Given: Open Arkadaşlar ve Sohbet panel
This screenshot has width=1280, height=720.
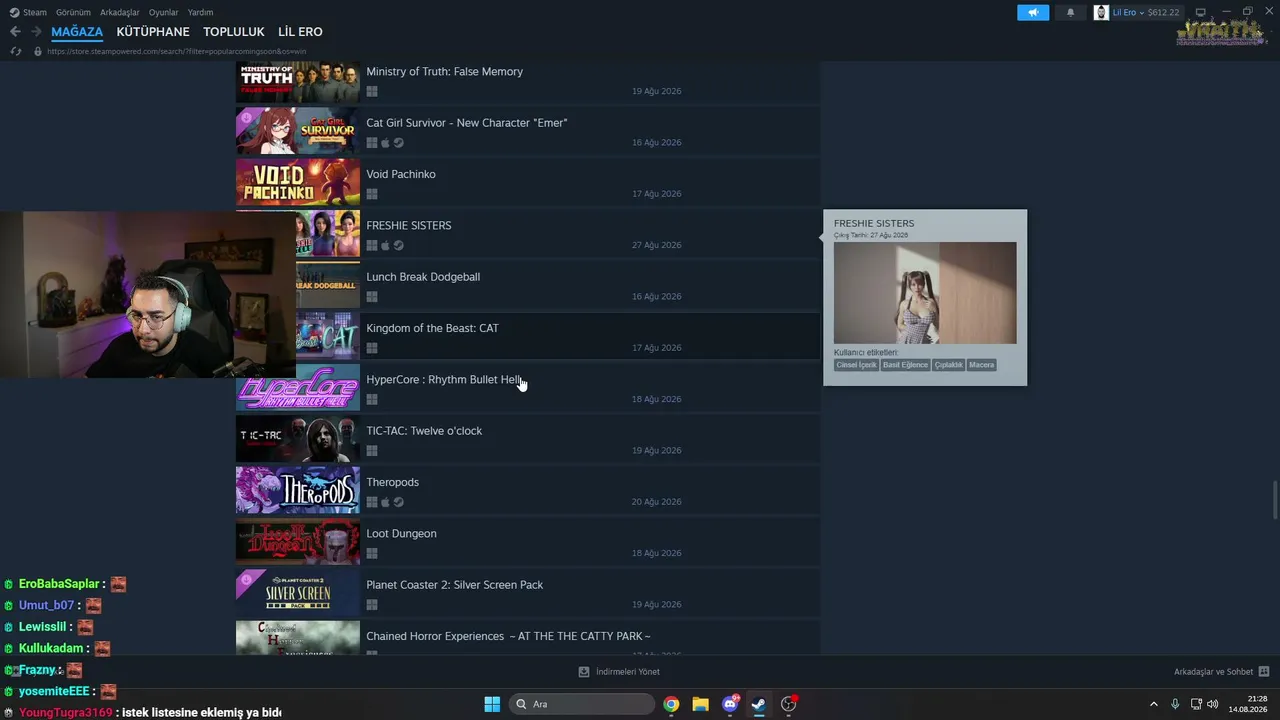Looking at the screenshot, I should 1222,672.
